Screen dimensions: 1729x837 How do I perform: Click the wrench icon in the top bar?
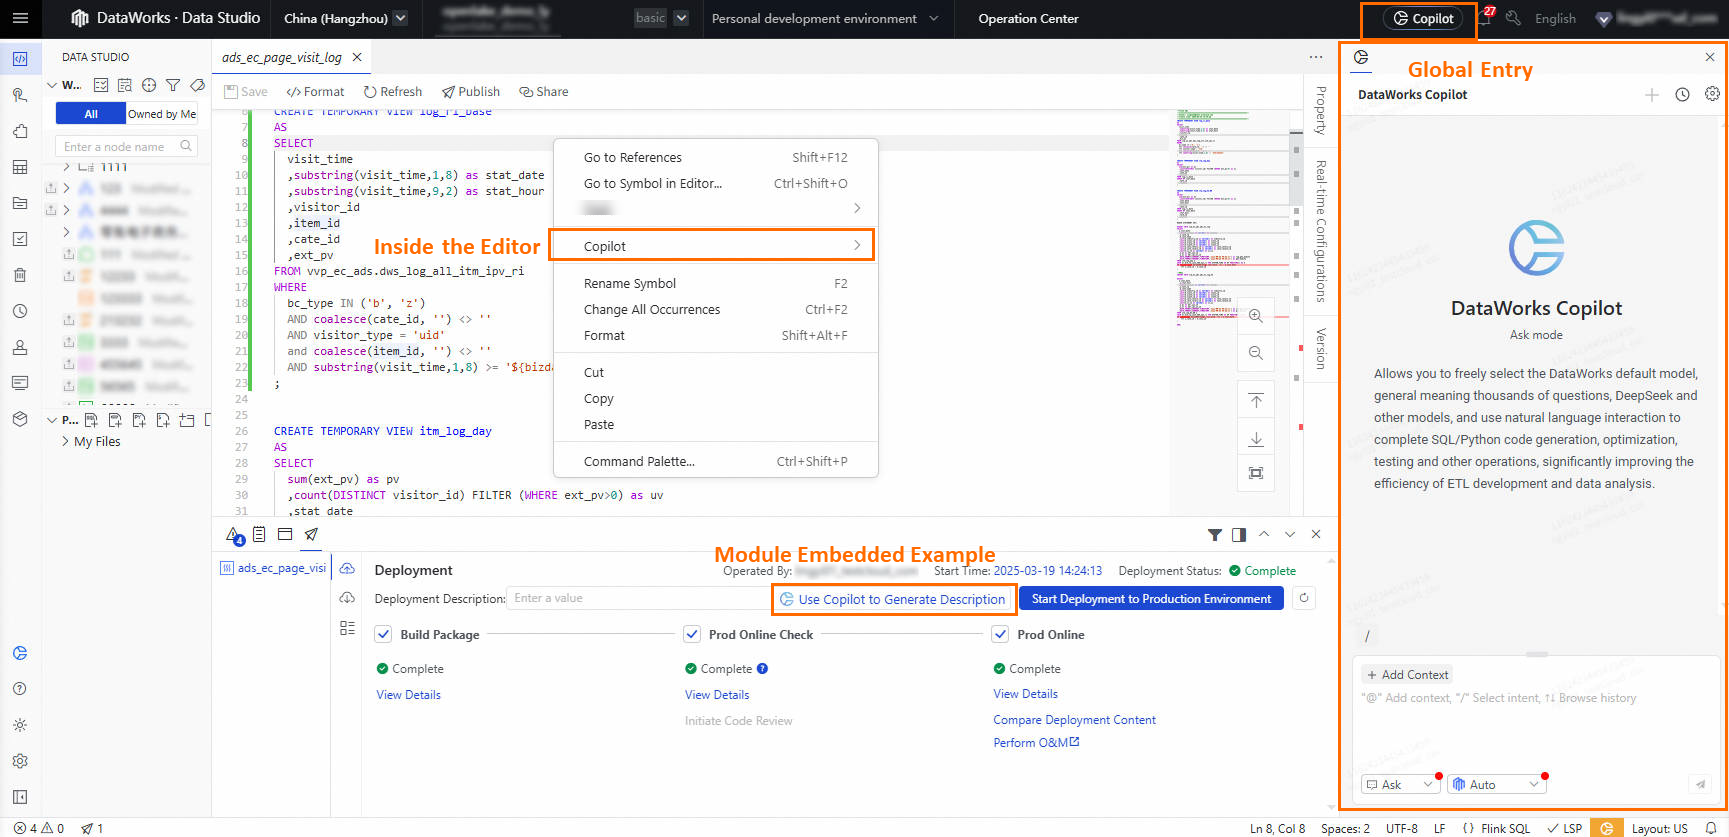tap(1513, 18)
